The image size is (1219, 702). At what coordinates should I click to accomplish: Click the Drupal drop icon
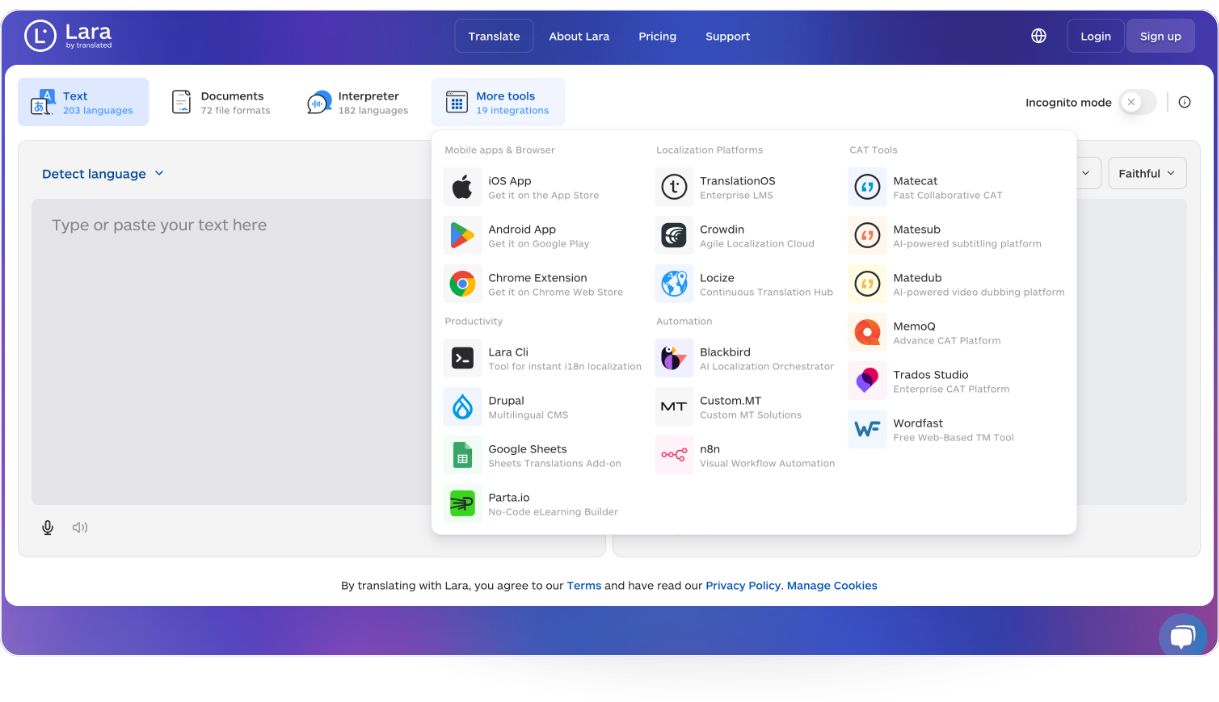462,407
